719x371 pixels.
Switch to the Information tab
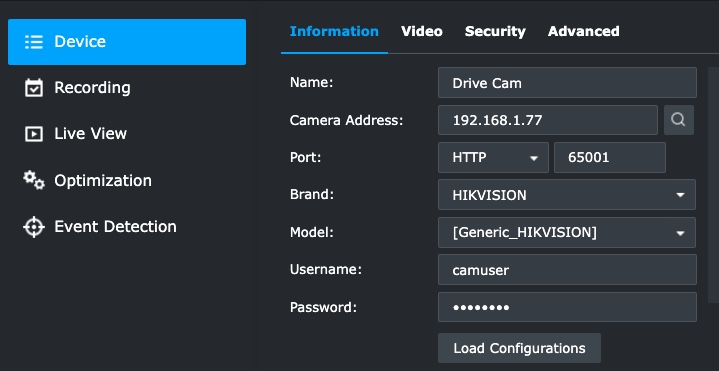point(334,31)
